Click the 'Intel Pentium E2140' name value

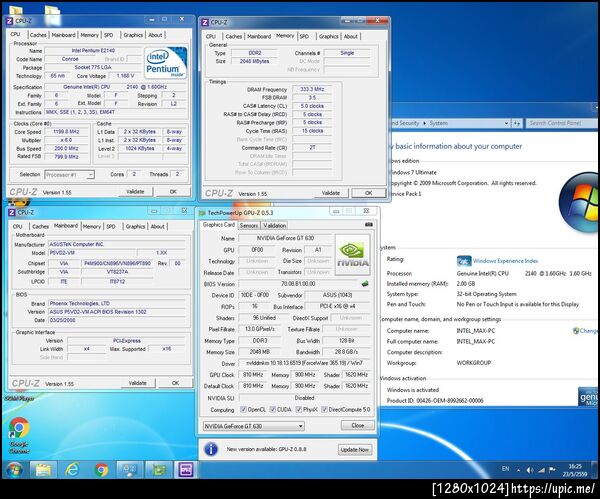(93, 51)
